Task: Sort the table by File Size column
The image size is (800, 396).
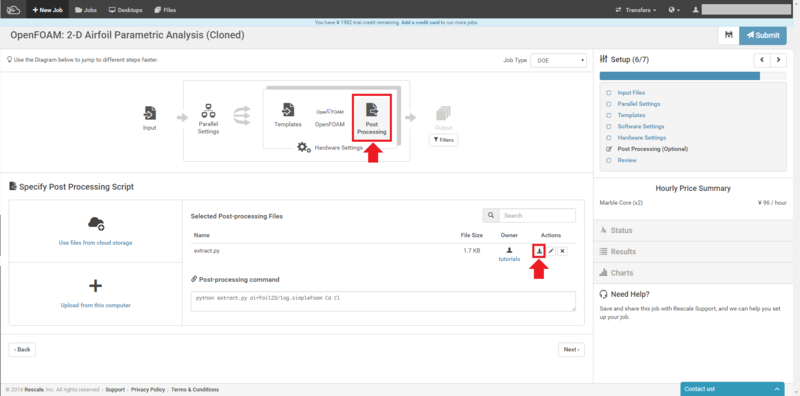Action: tap(472, 235)
